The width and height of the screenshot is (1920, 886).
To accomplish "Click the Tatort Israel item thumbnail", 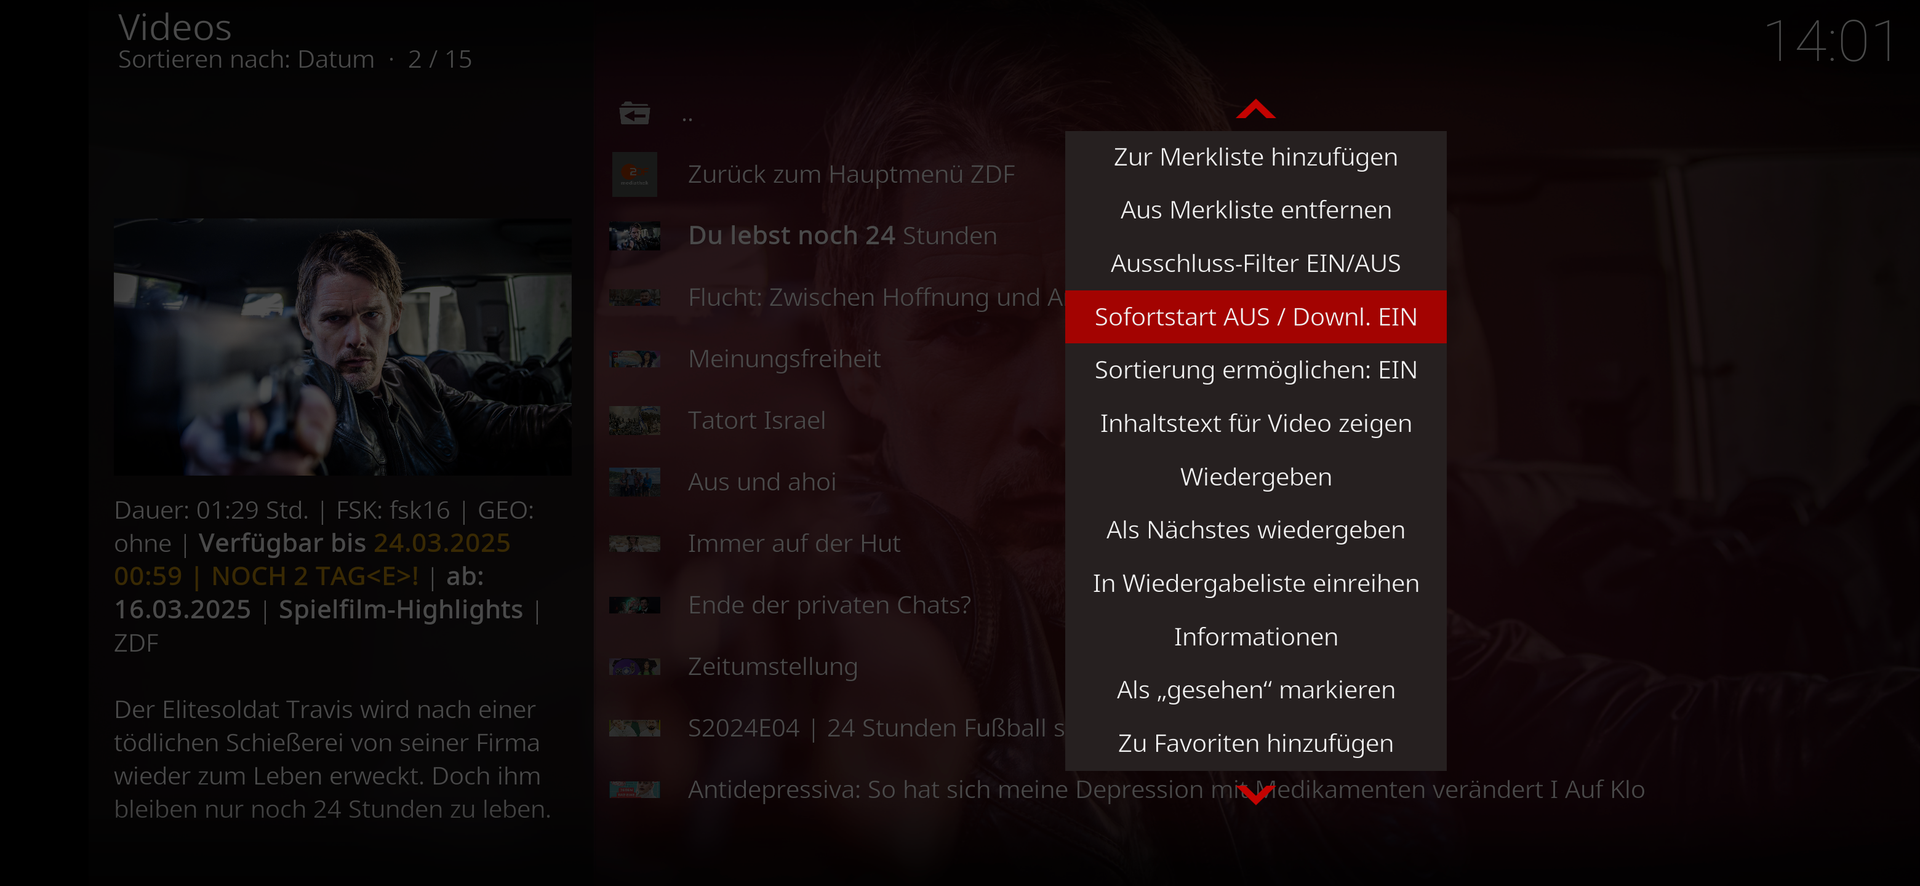I will 634,420.
